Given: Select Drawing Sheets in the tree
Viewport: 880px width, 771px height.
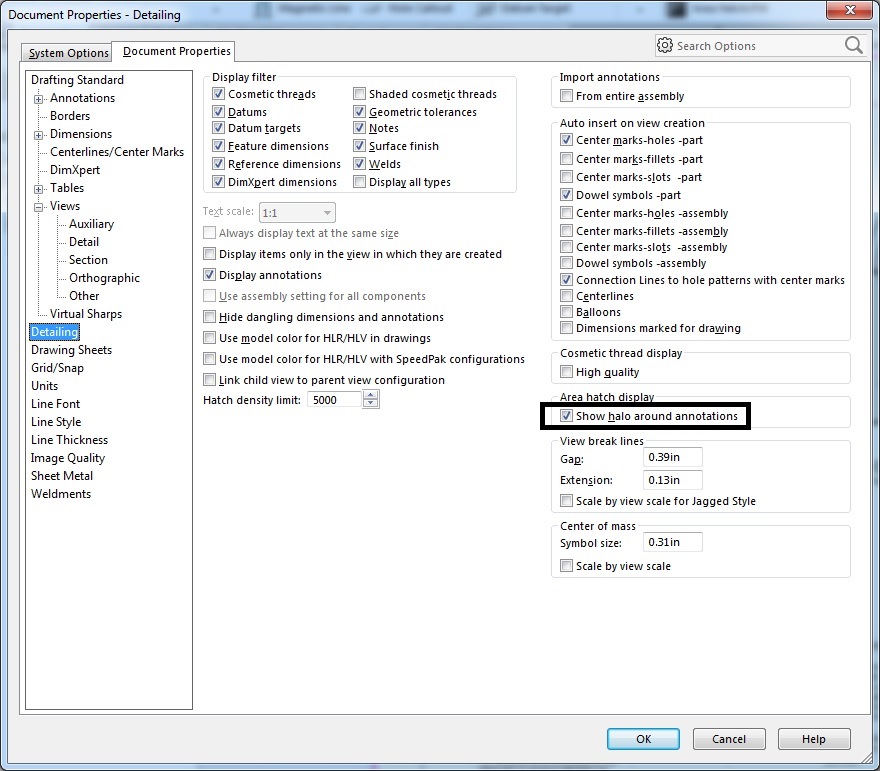Looking at the screenshot, I should click(x=71, y=350).
